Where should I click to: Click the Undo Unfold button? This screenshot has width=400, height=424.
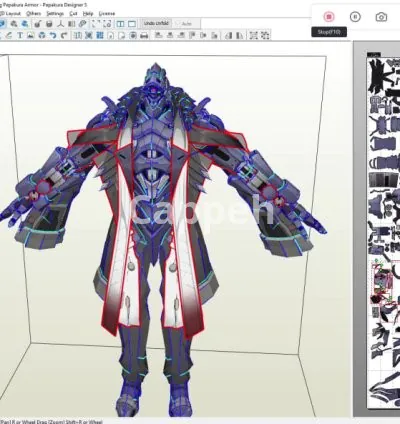156,23
